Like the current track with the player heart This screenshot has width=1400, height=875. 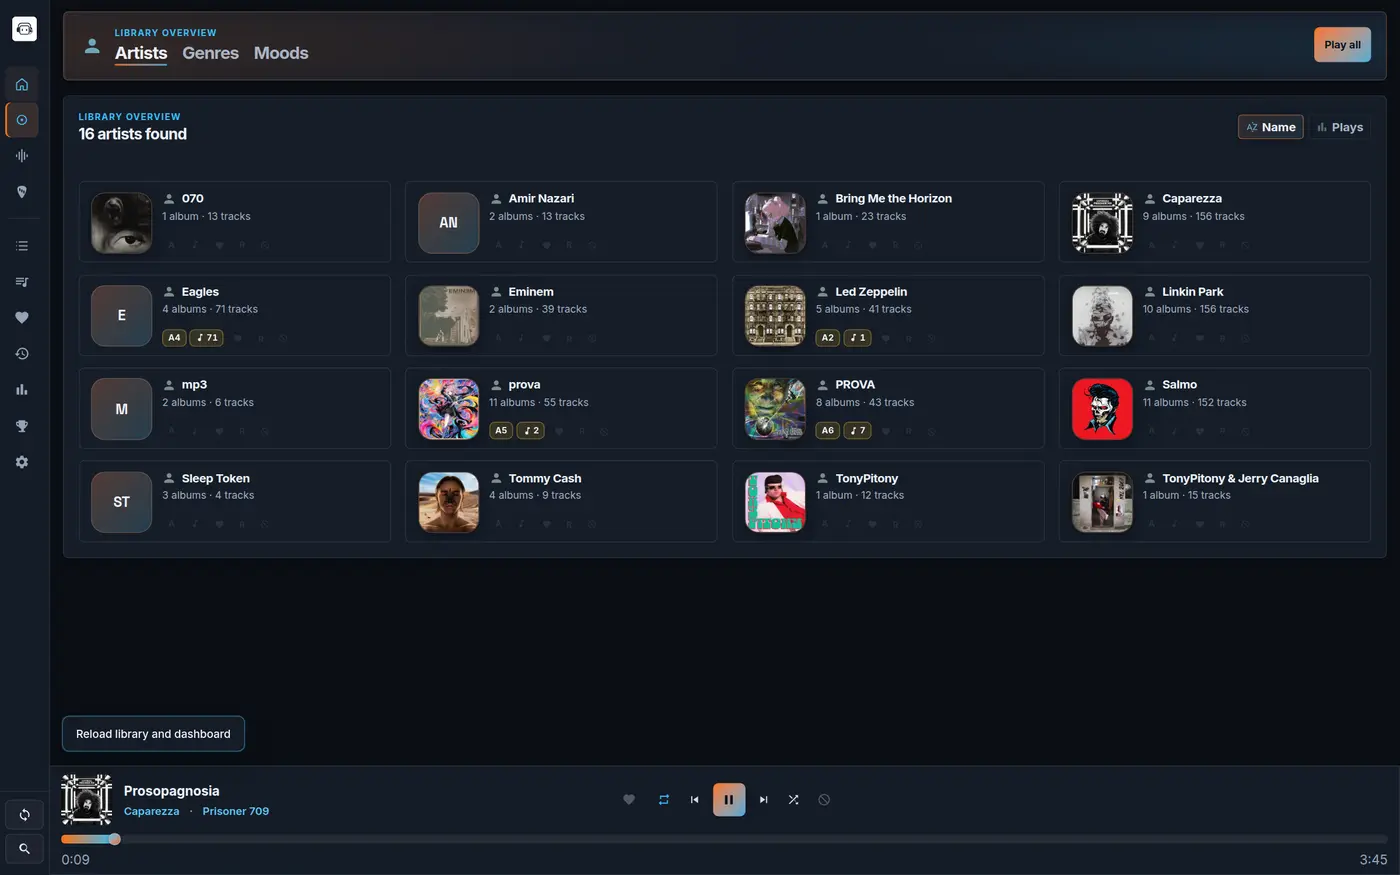point(629,799)
